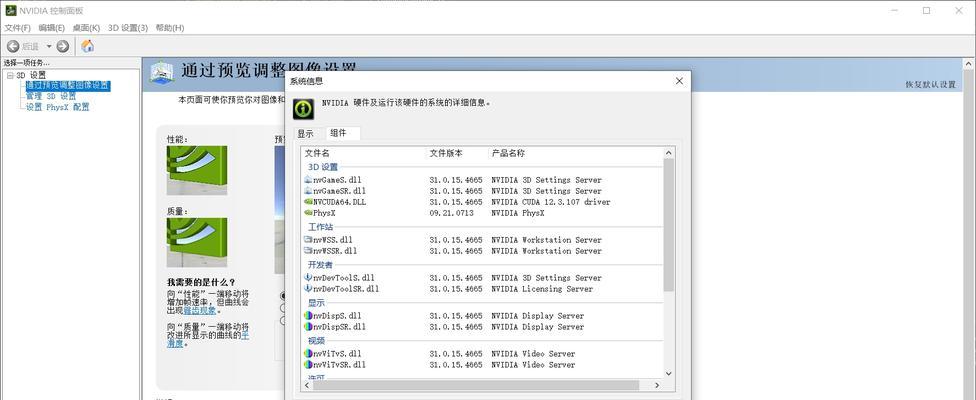Image resolution: width=976 pixels, height=400 pixels.
Task: Click the 质量 preview thumbnail
Action: coord(197,243)
